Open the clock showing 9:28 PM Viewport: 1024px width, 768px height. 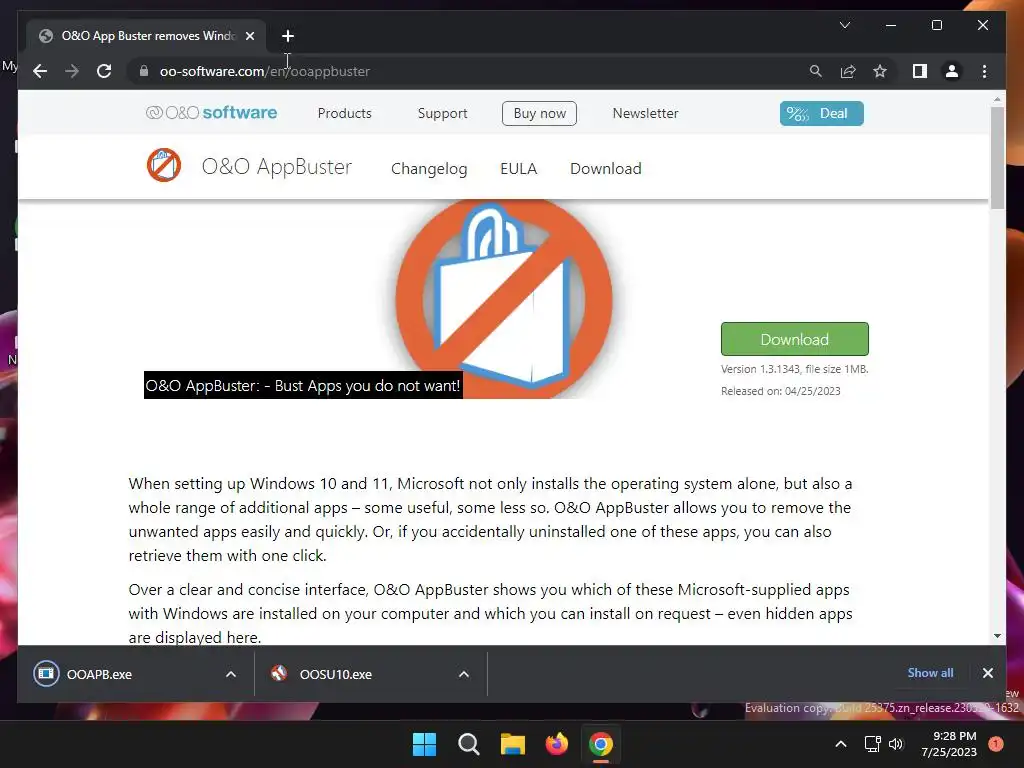[x=949, y=744]
